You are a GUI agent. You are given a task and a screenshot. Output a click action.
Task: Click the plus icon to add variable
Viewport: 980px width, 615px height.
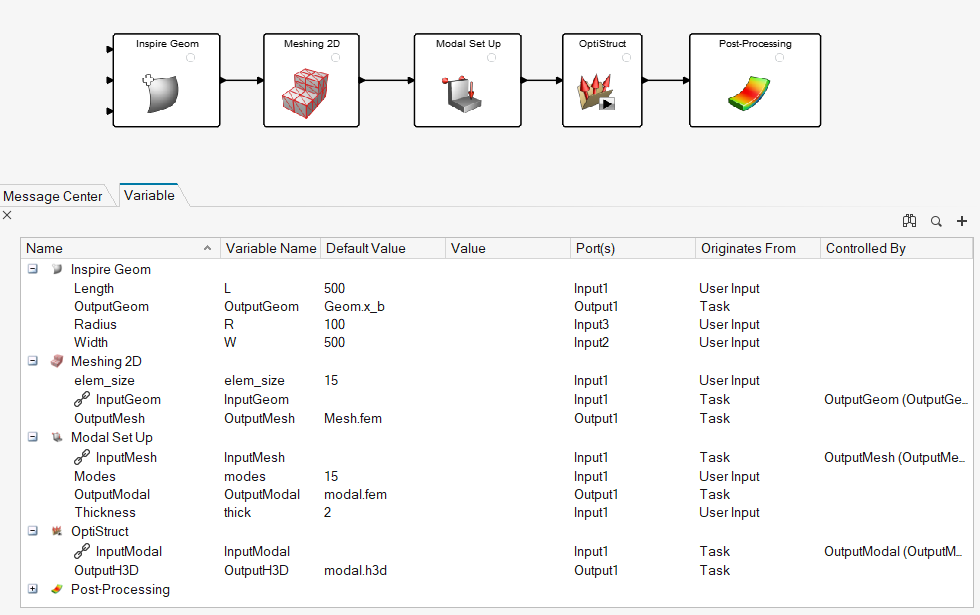pyautogui.click(x=962, y=221)
